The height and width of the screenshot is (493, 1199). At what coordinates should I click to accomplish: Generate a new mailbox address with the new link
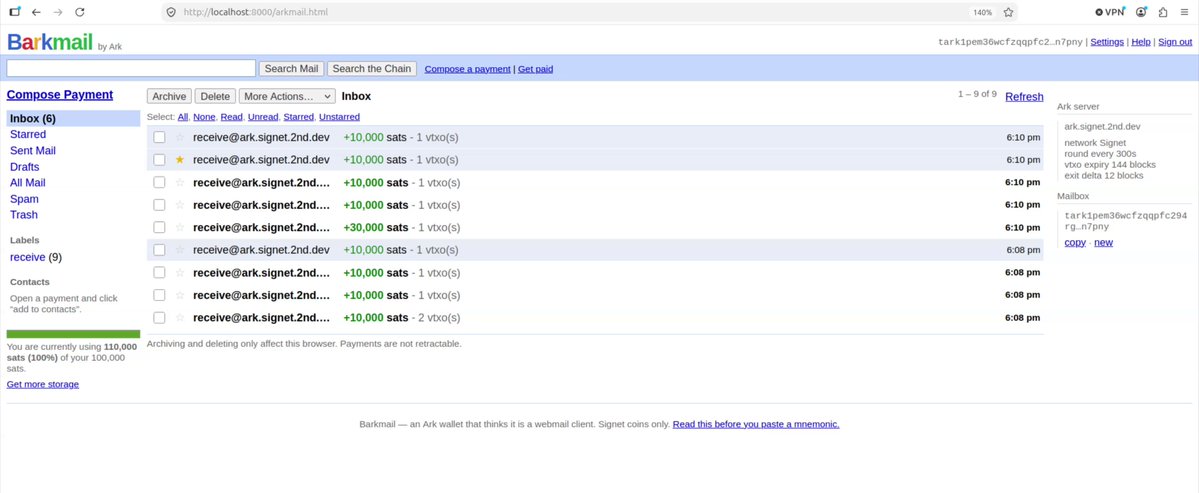(x=1103, y=242)
